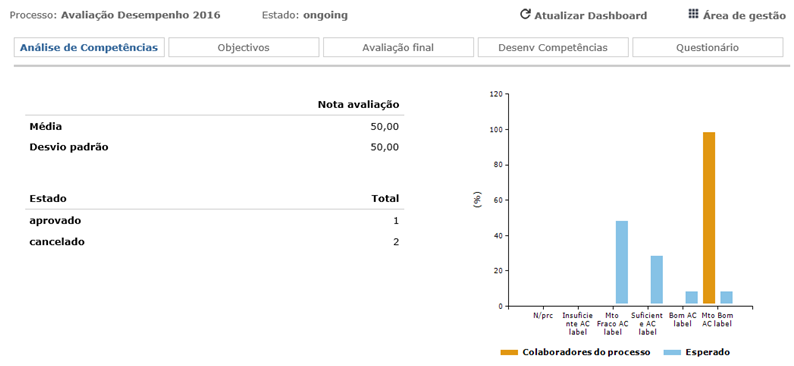
Task: Click the orange Mto Bom AC bar
Action: tap(709, 218)
